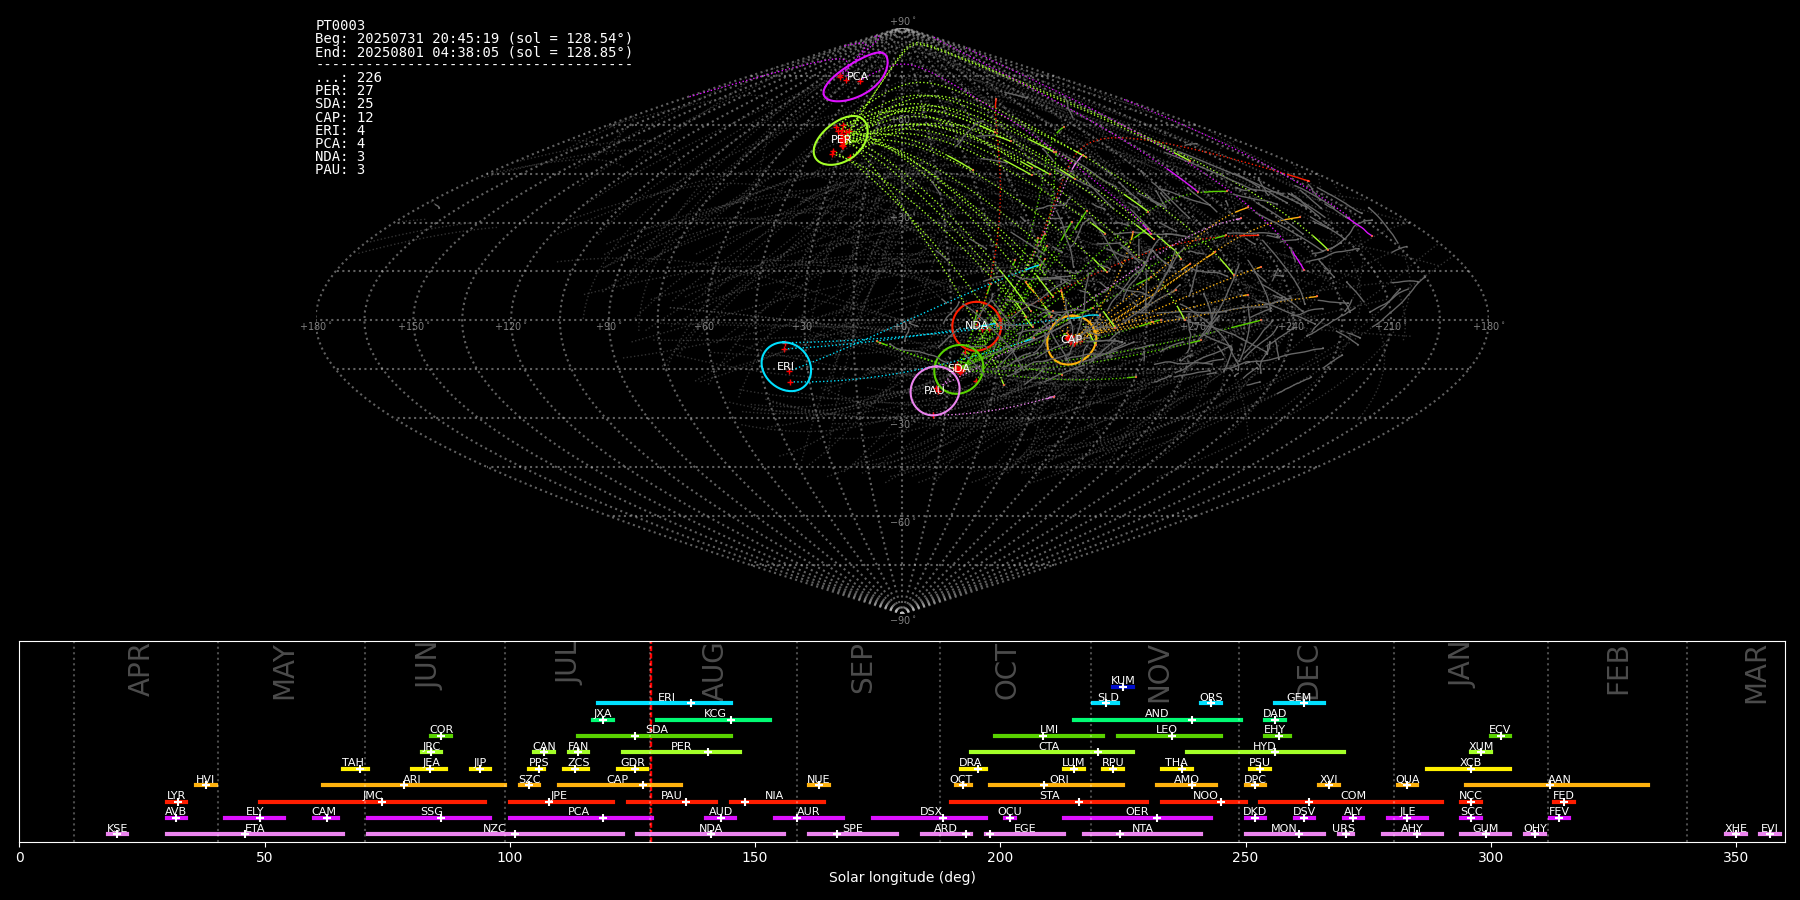This screenshot has height=900, width=1800.
Task: Click the ORI shower bar in timeline
Action: pyautogui.click(x=1056, y=785)
